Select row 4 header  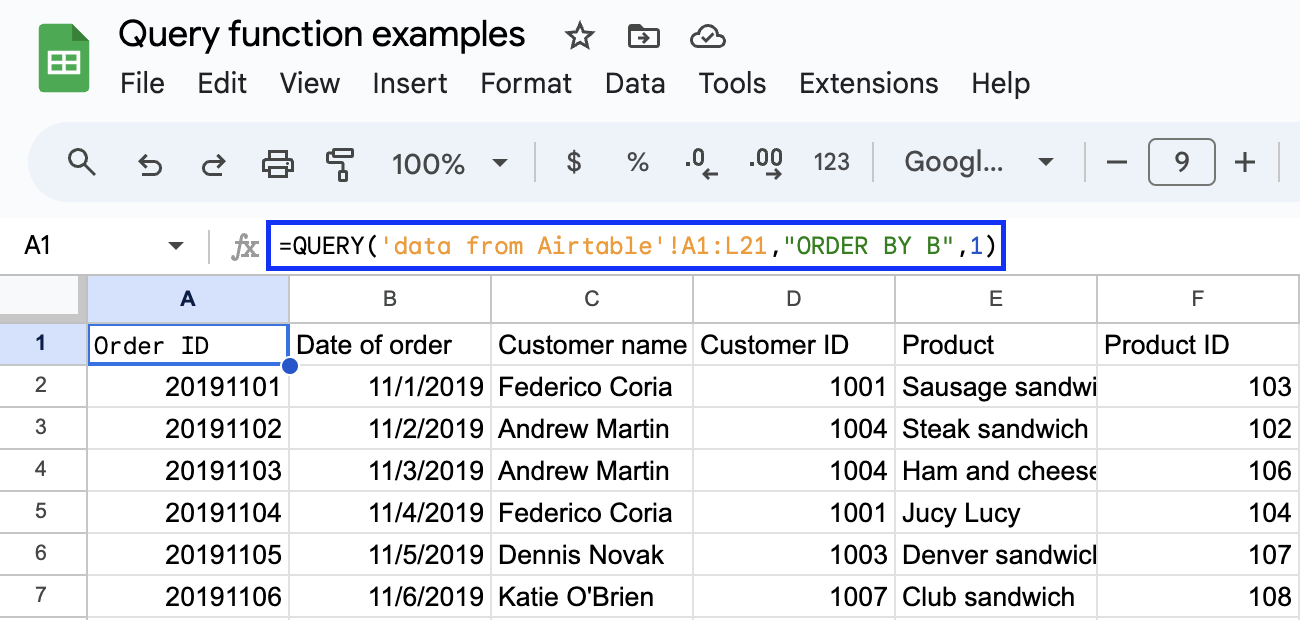click(x=44, y=470)
